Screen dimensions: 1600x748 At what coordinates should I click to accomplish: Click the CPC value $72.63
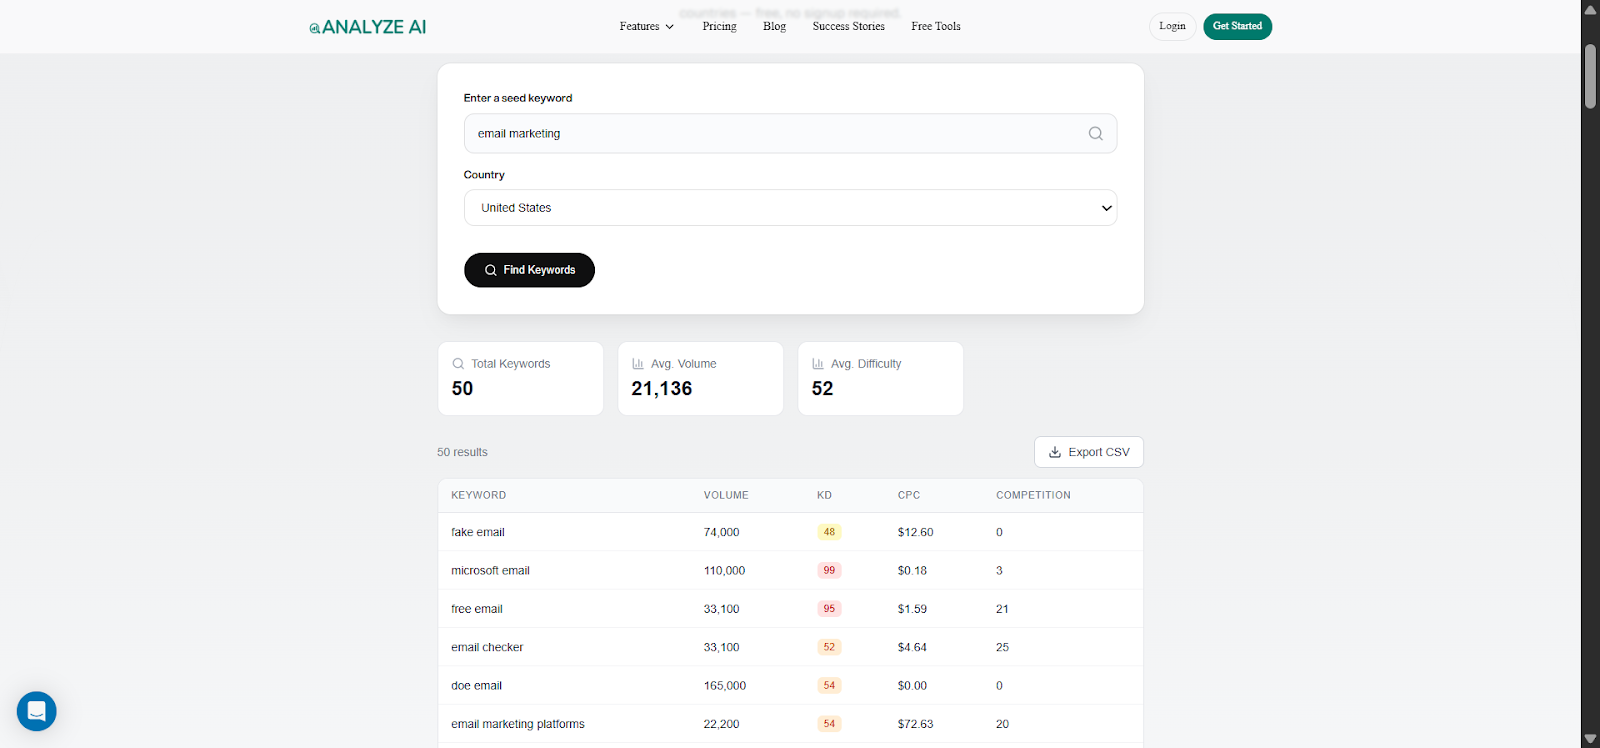(915, 724)
